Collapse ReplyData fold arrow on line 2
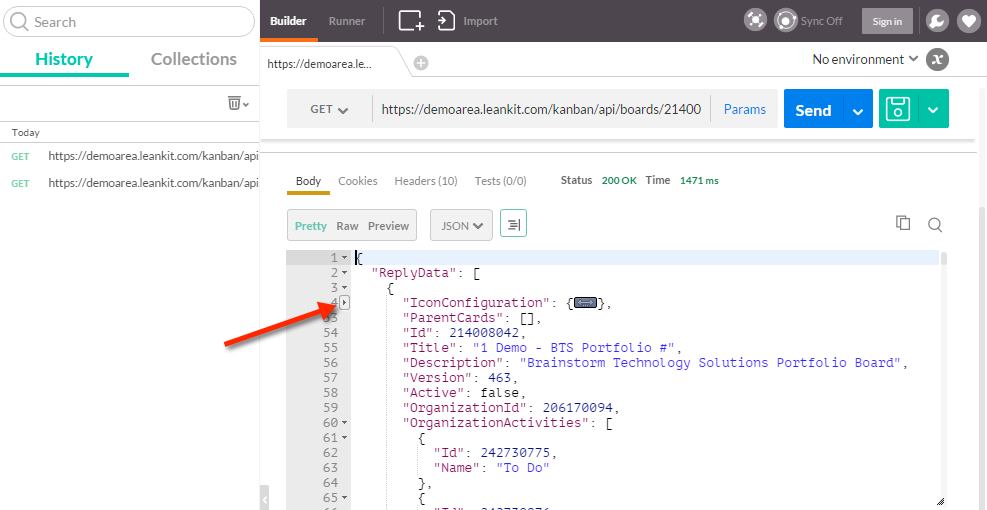 tap(344, 273)
